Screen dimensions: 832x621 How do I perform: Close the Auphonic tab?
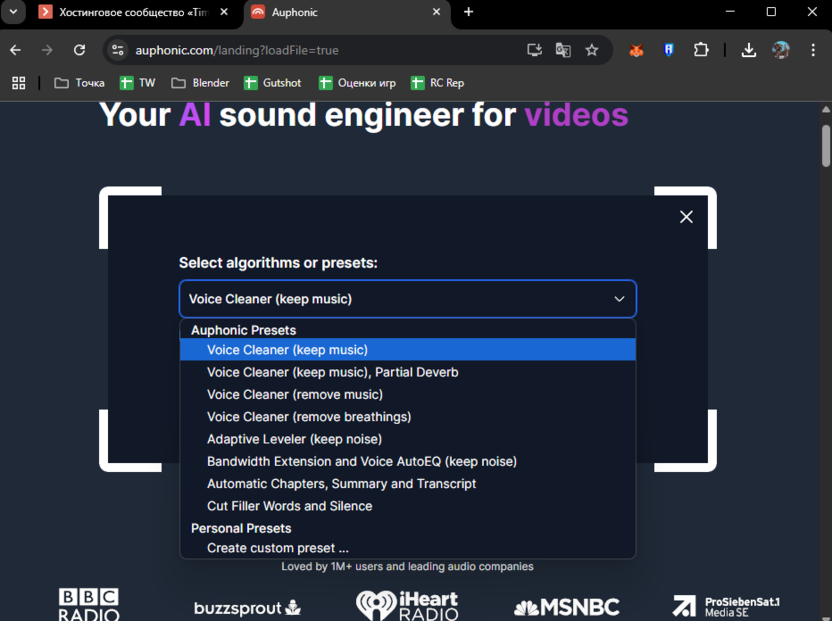(x=436, y=12)
